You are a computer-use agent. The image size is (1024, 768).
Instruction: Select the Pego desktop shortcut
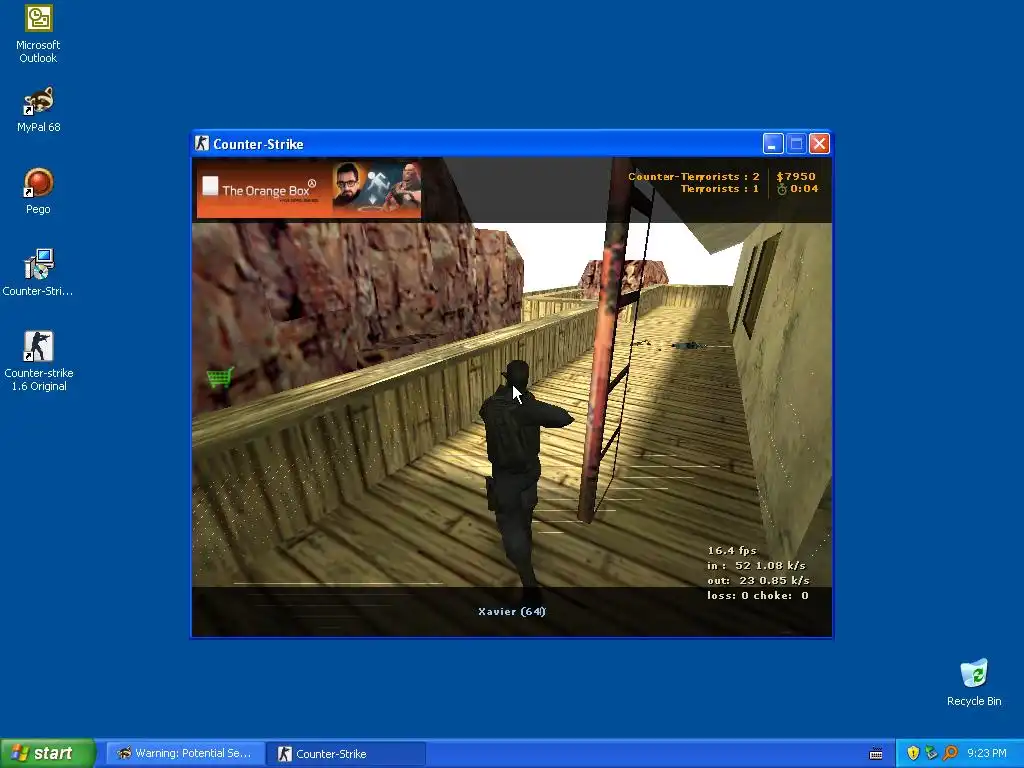(x=38, y=191)
